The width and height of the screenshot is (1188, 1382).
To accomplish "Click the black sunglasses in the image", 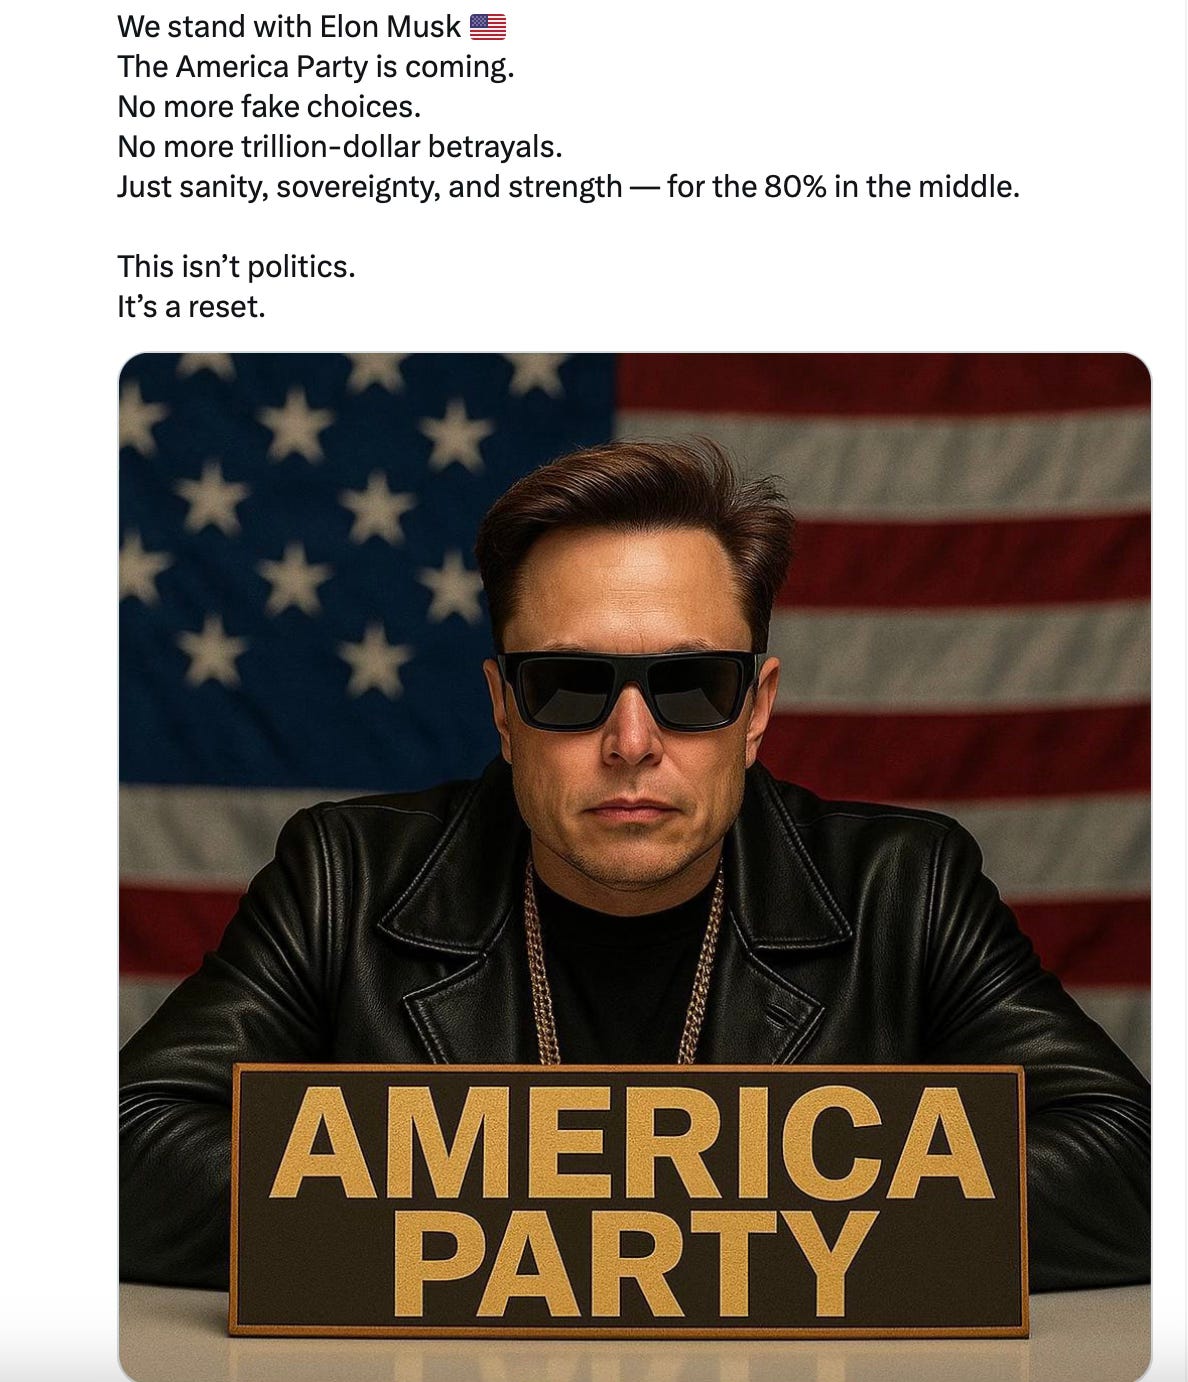I will (x=630, y=688).
